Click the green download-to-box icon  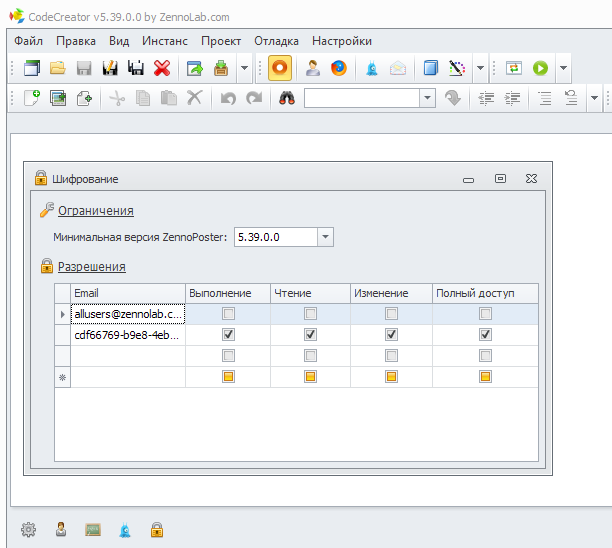[221, 68]
